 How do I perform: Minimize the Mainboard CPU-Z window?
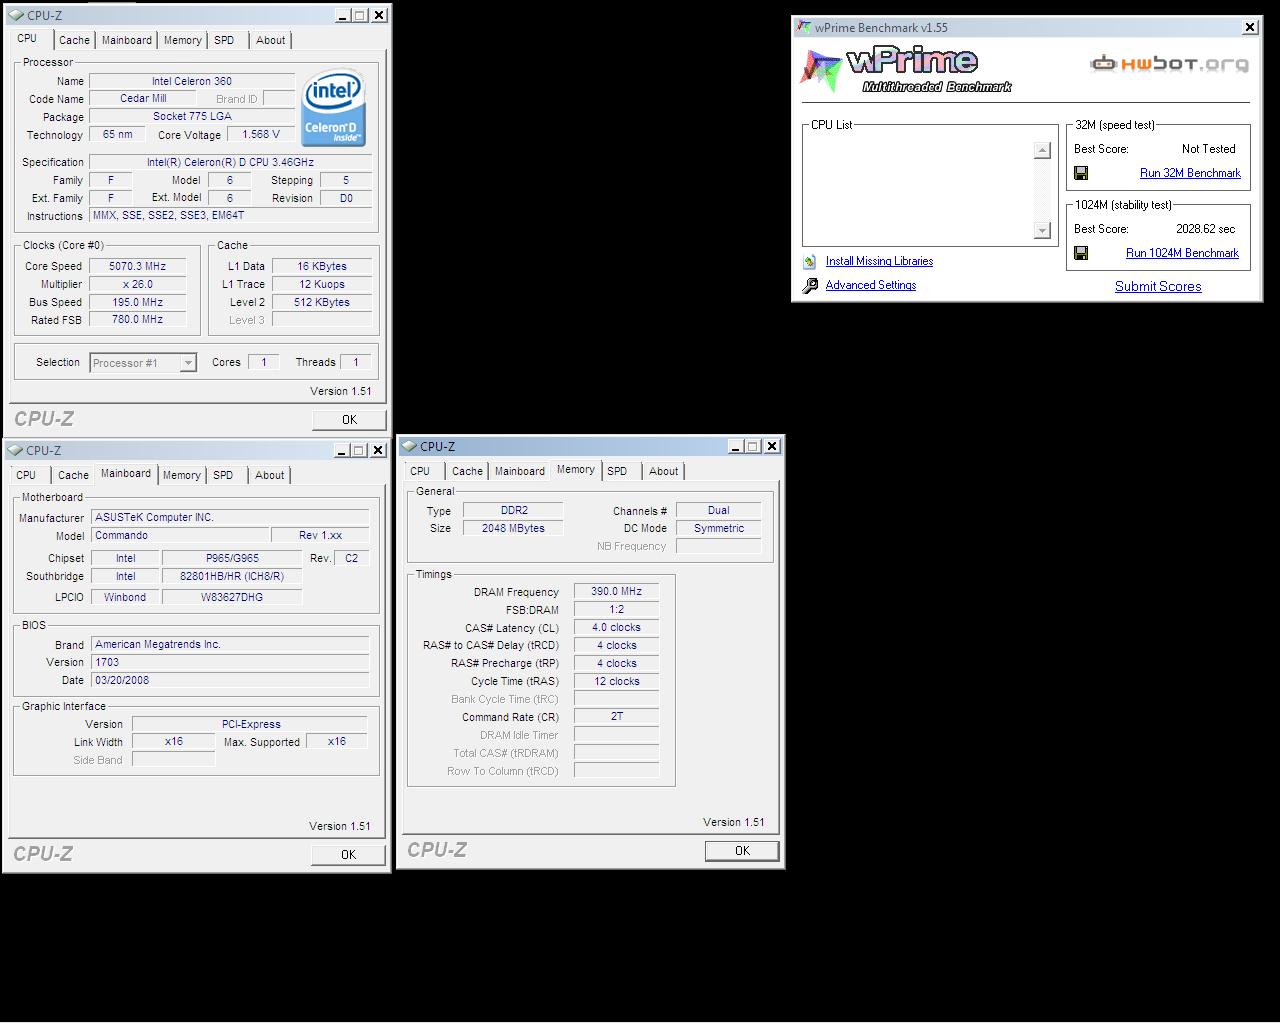point(341,450)
